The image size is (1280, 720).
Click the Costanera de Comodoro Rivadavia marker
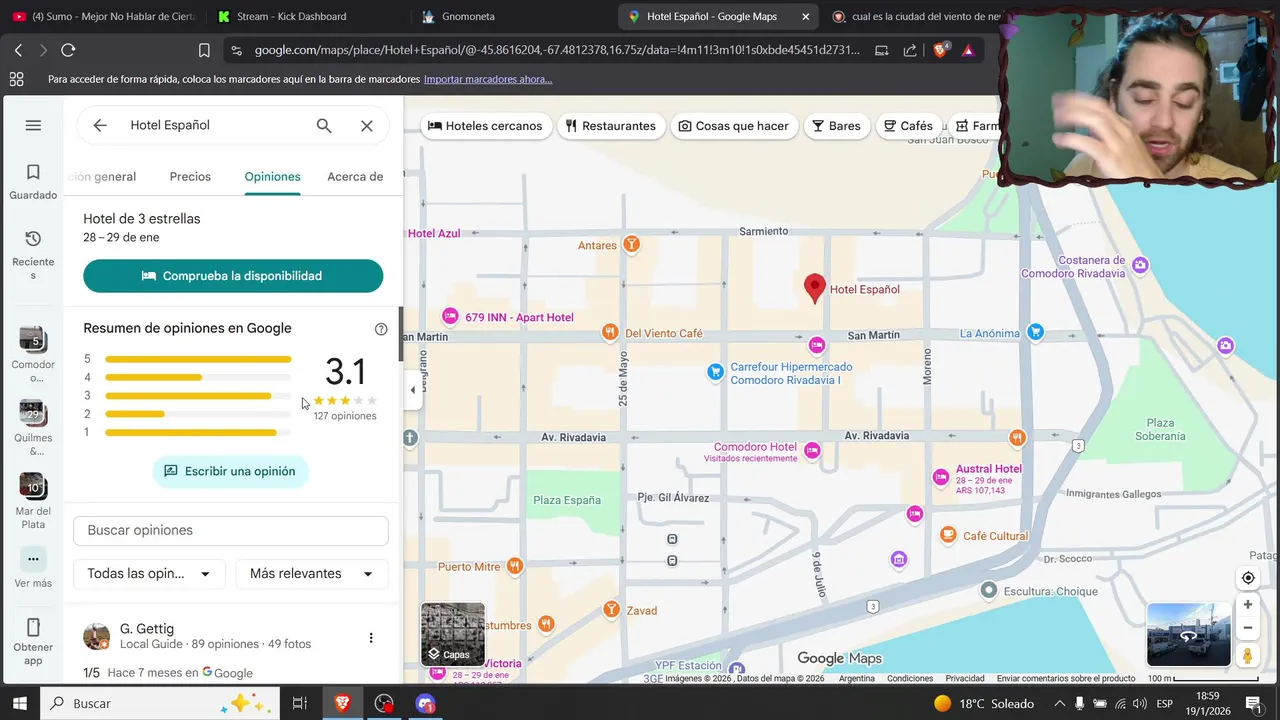pyautogui.click(x=1140, y=265)
